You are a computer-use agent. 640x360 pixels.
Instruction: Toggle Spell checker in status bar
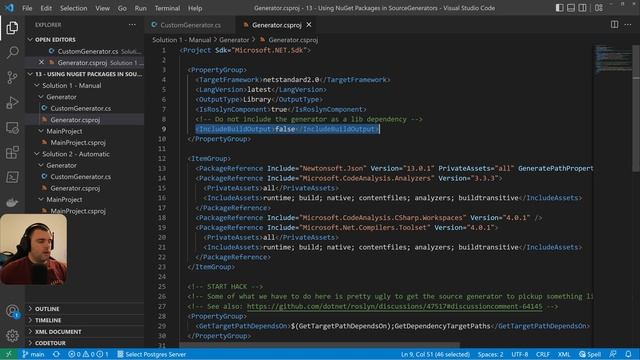[x=590, y=354]
